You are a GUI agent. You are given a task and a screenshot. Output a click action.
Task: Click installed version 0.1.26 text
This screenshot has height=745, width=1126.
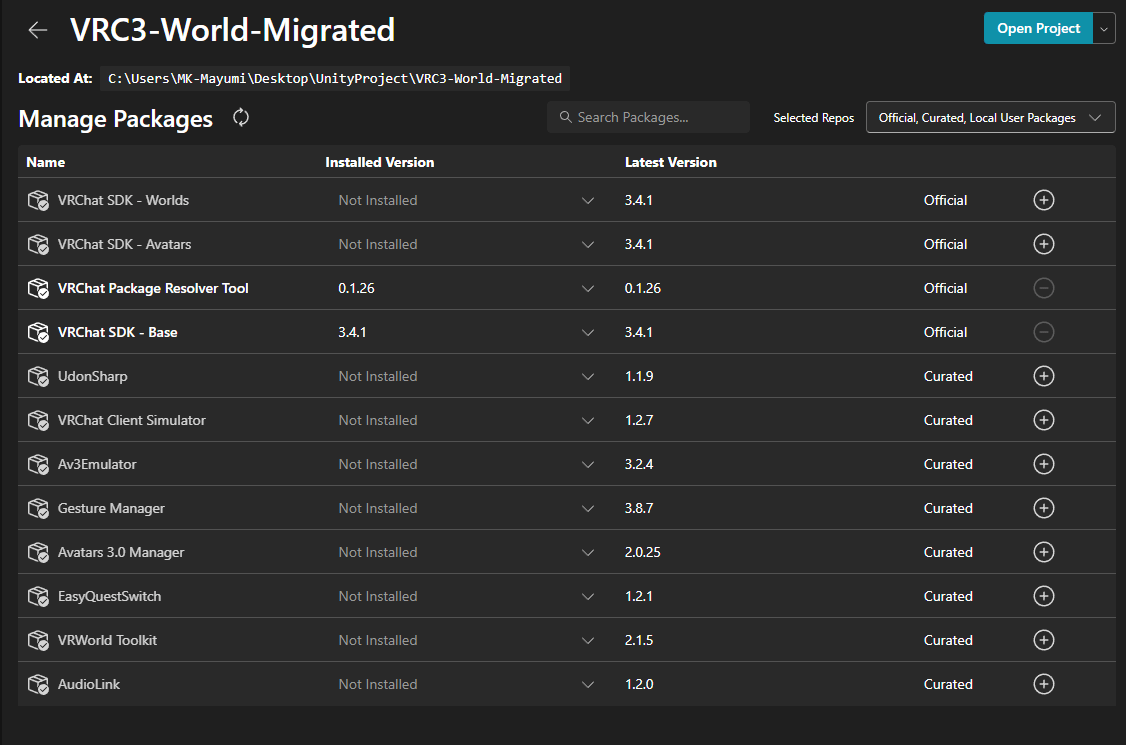(x=356, y=288)
